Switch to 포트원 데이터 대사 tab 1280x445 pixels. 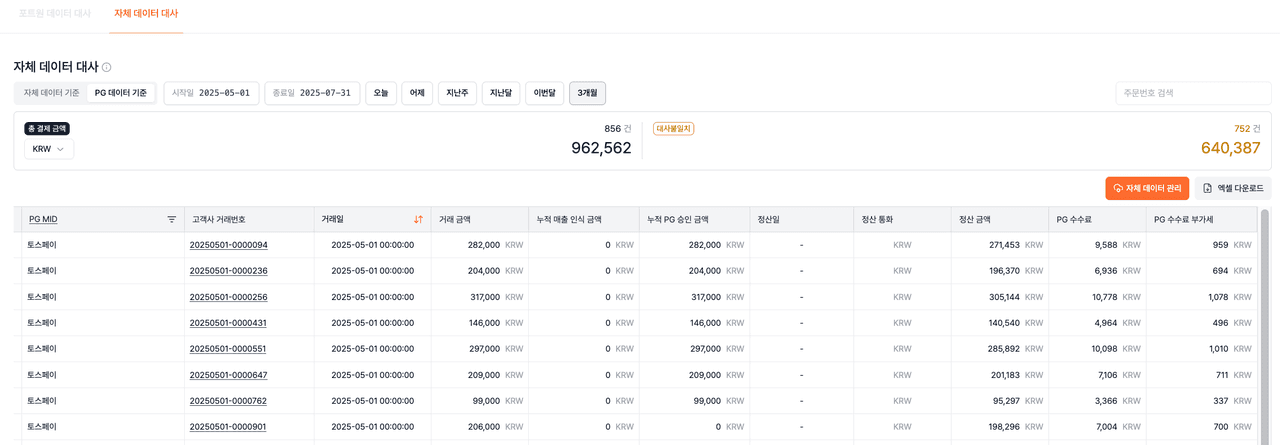54,14
